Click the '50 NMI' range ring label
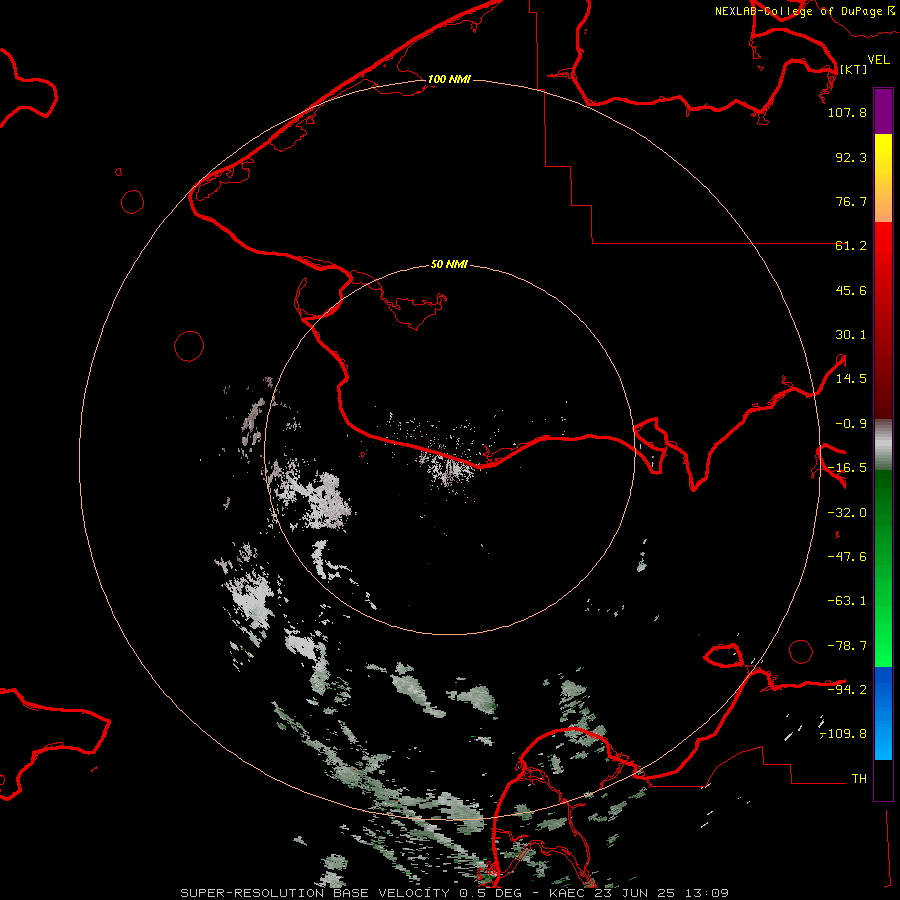This screenshot has height=900, width=900. pos(449,264)
